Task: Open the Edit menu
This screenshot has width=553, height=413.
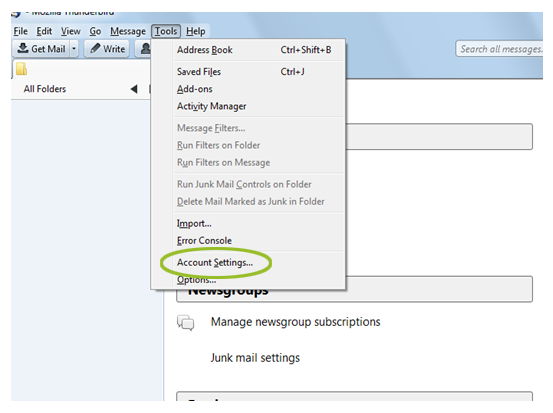Action: pos(44,31)
